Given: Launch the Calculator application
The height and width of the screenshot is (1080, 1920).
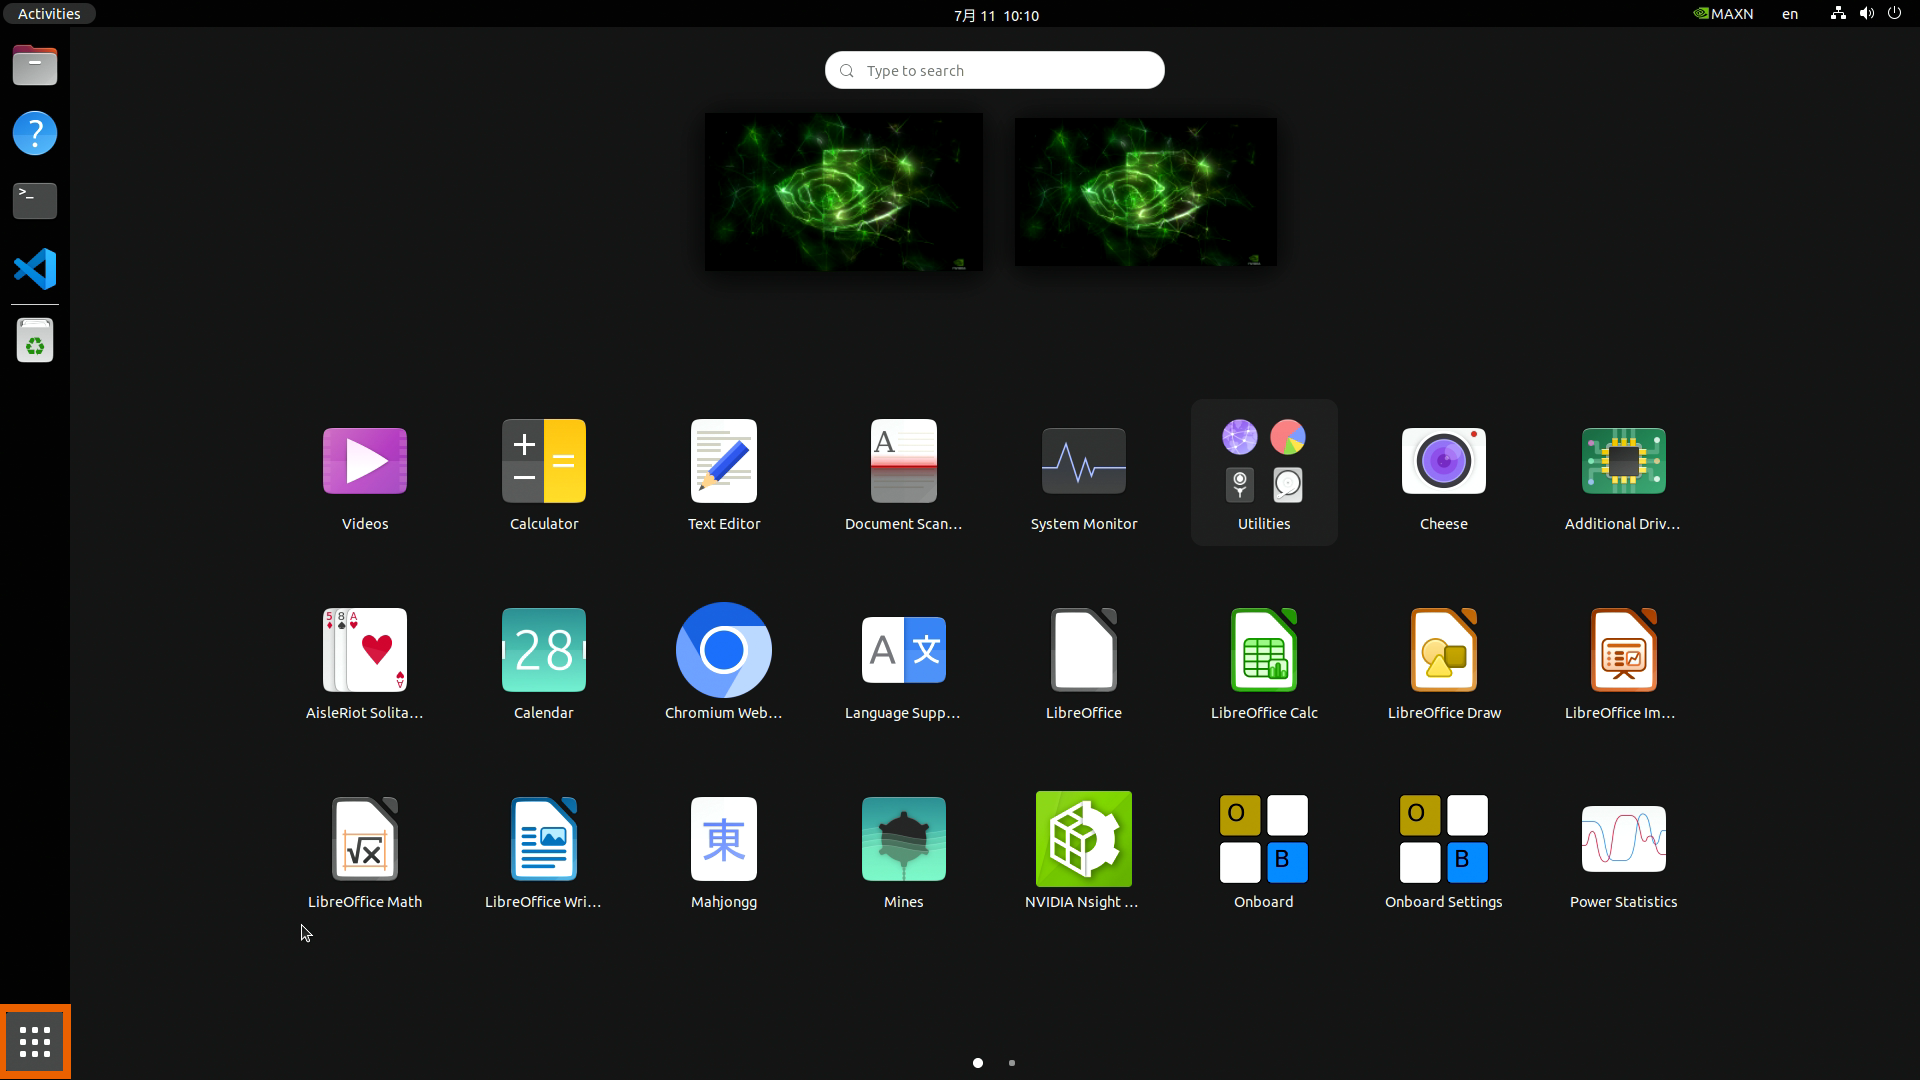Looking at the screenshot, I should coord(543,461).
